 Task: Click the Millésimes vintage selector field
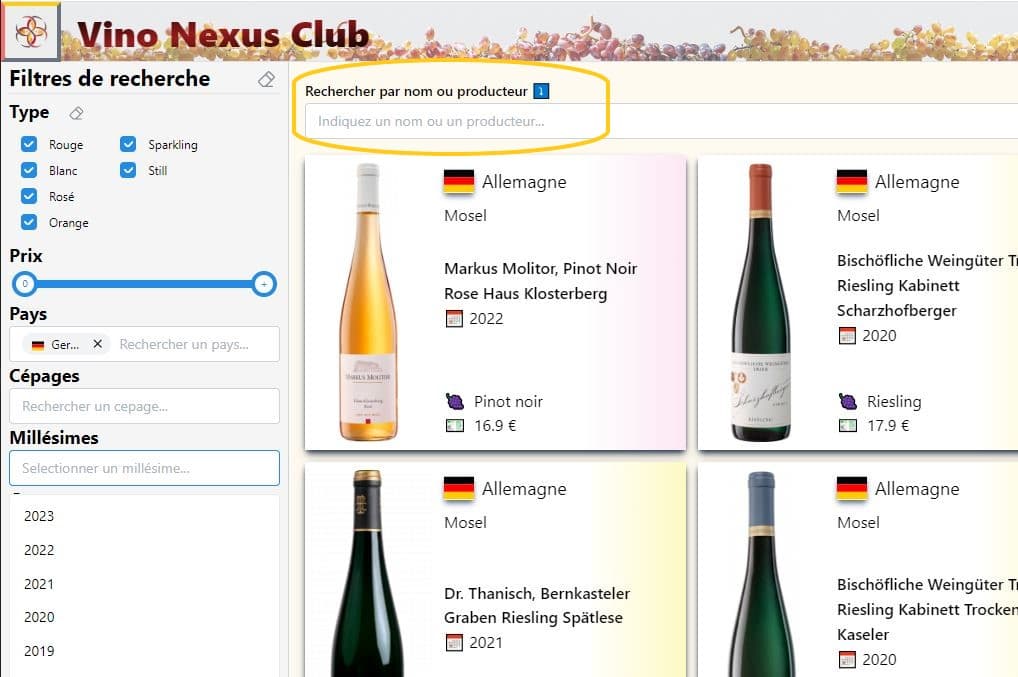(x=144, y=468)
